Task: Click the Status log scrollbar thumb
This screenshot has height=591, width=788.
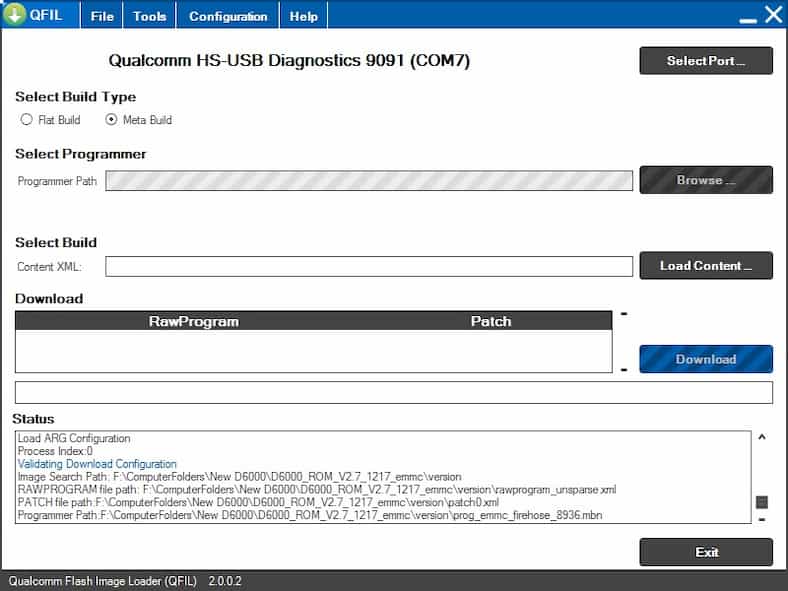Action: coord(762,502)
